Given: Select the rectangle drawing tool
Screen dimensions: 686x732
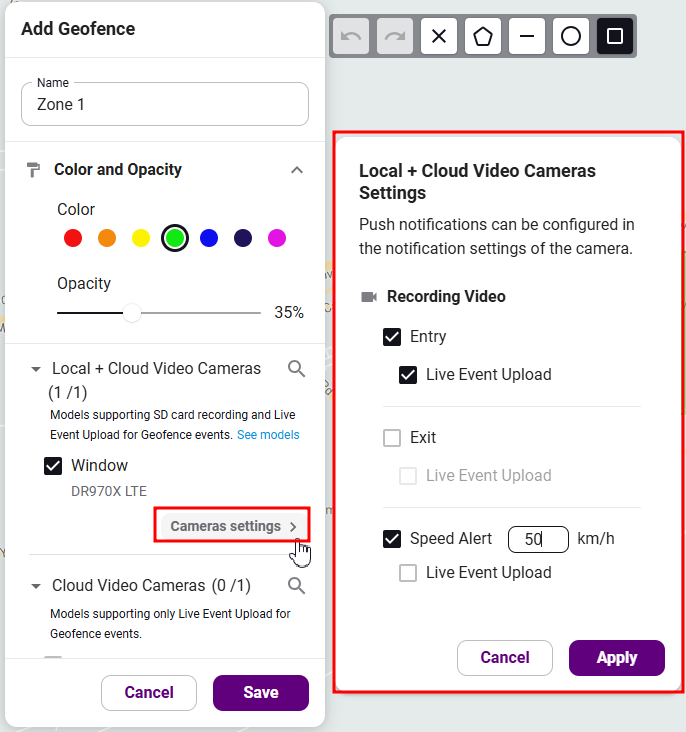Looking at the screenshot, I should (x=615, y=36).
